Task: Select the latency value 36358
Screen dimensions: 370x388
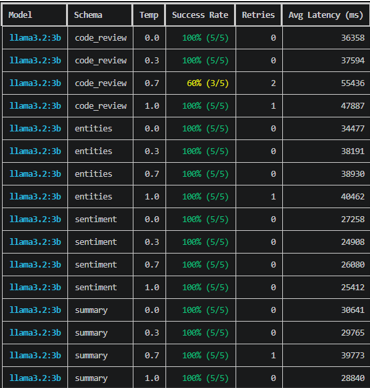Action: 353,38
